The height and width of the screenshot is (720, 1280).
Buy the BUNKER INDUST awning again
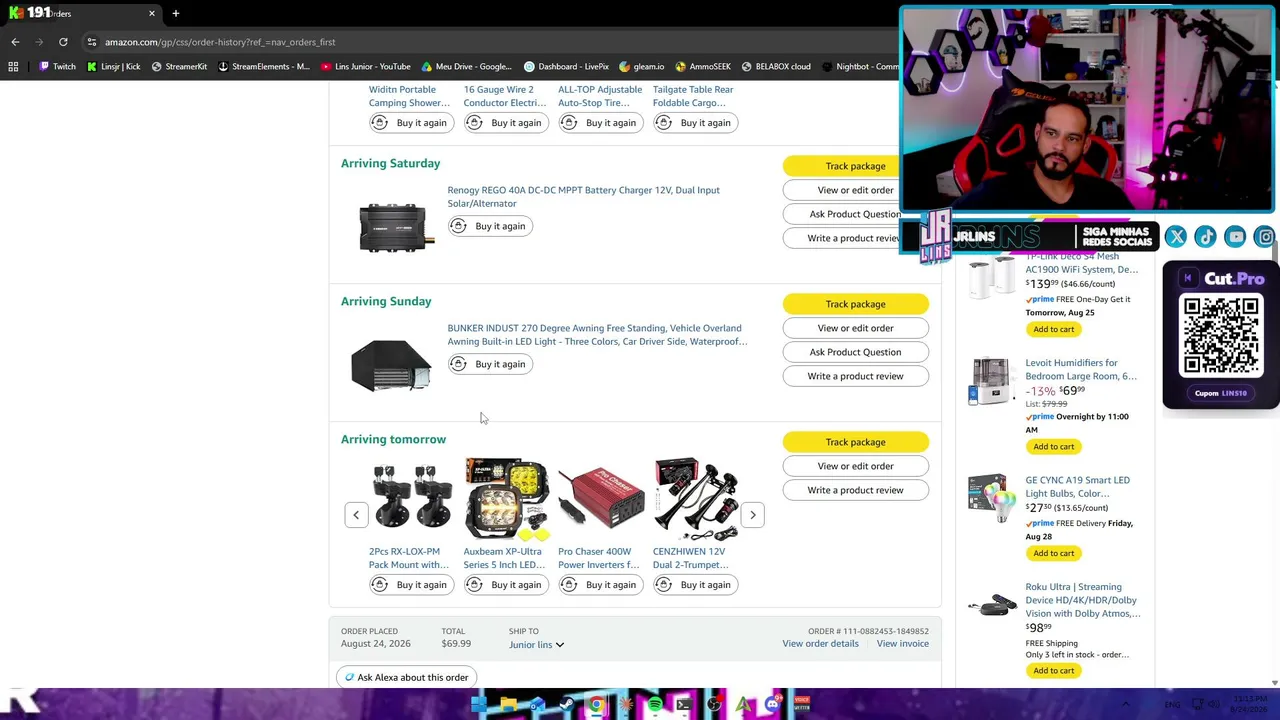coord(488,364)
